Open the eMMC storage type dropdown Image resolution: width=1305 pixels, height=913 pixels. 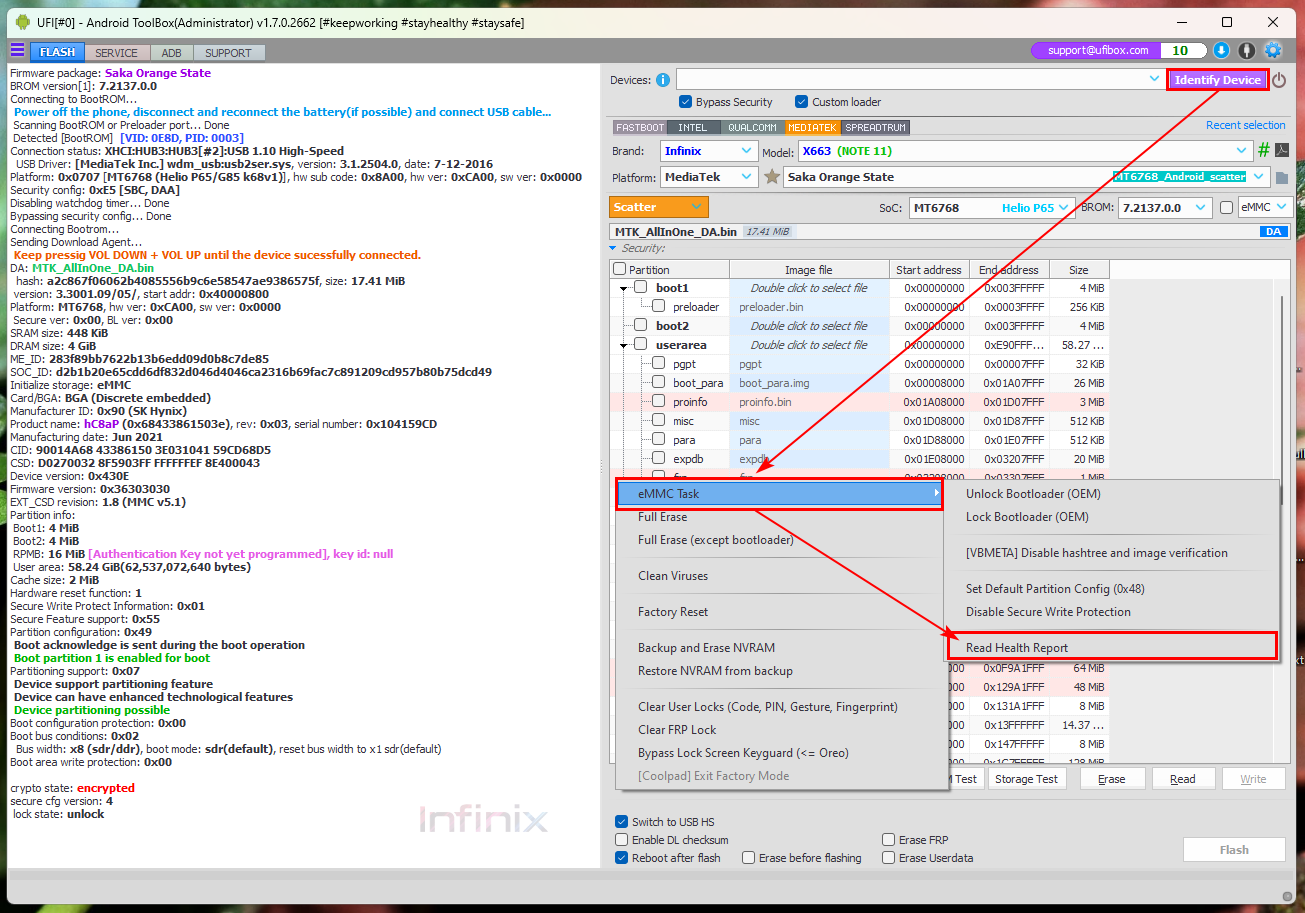tap(1265, 208)
